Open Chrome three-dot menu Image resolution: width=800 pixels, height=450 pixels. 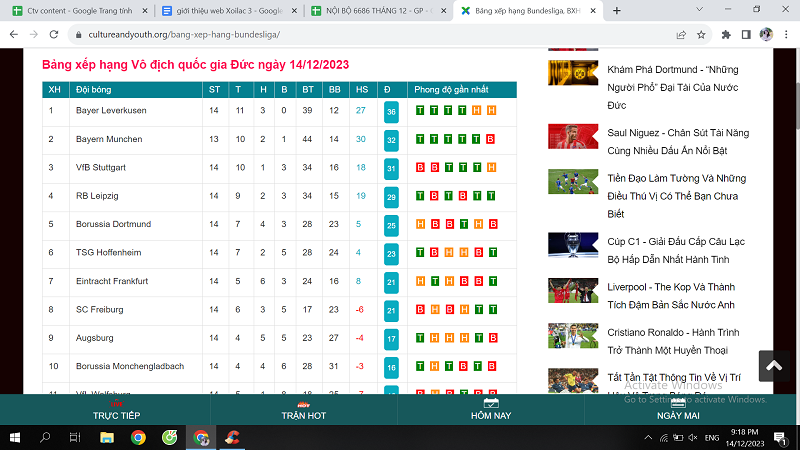tap(786, 34)
